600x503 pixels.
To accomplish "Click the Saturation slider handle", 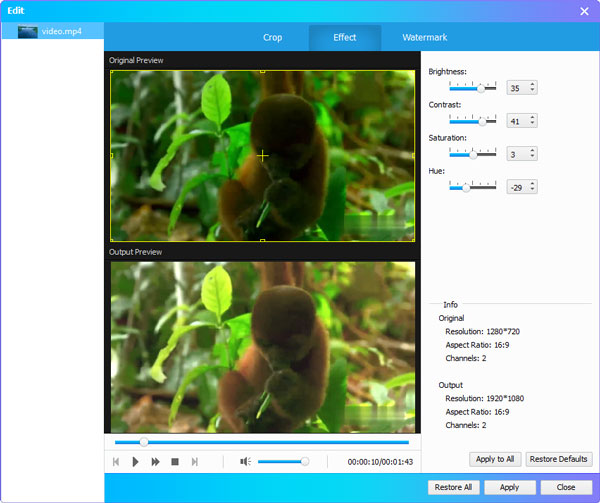I will pyautogui.click(x=473, y=155).
